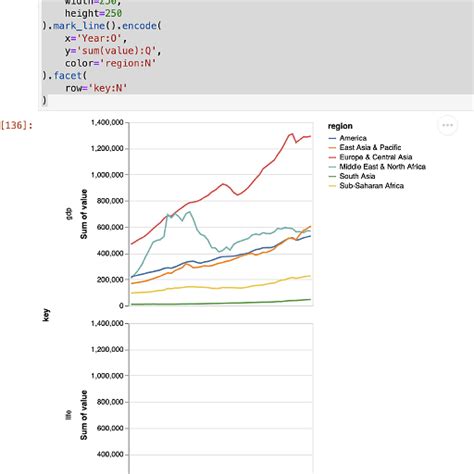
Task: Click the Sub-Saharan Africa legend swatch
Action: [332, 186]
